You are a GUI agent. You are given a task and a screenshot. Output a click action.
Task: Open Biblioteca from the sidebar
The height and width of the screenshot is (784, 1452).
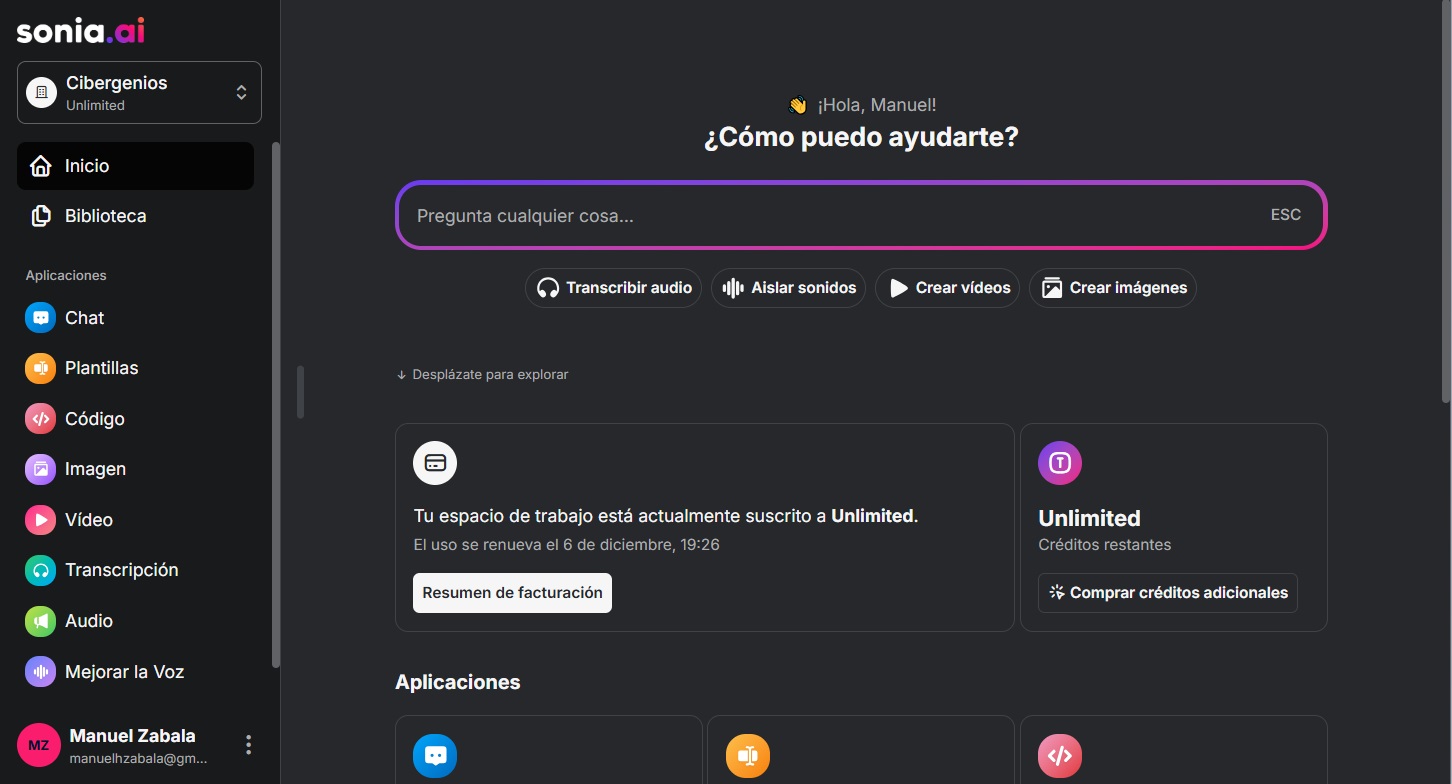coord(135,216)
